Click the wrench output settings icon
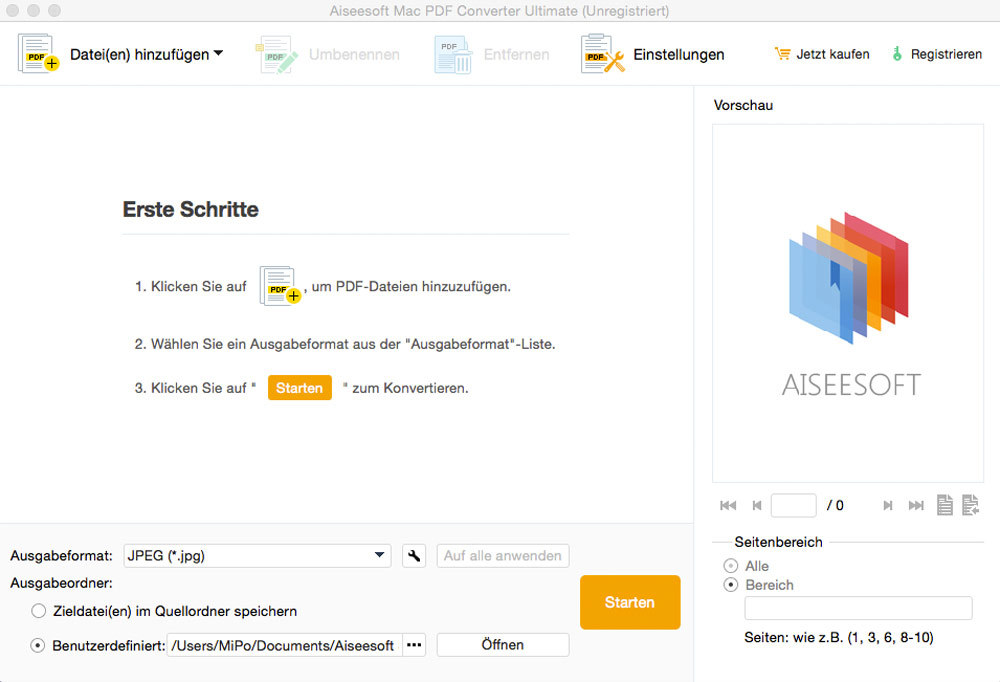This screenshot has width=1000, height=682. (x=414, y=556)
